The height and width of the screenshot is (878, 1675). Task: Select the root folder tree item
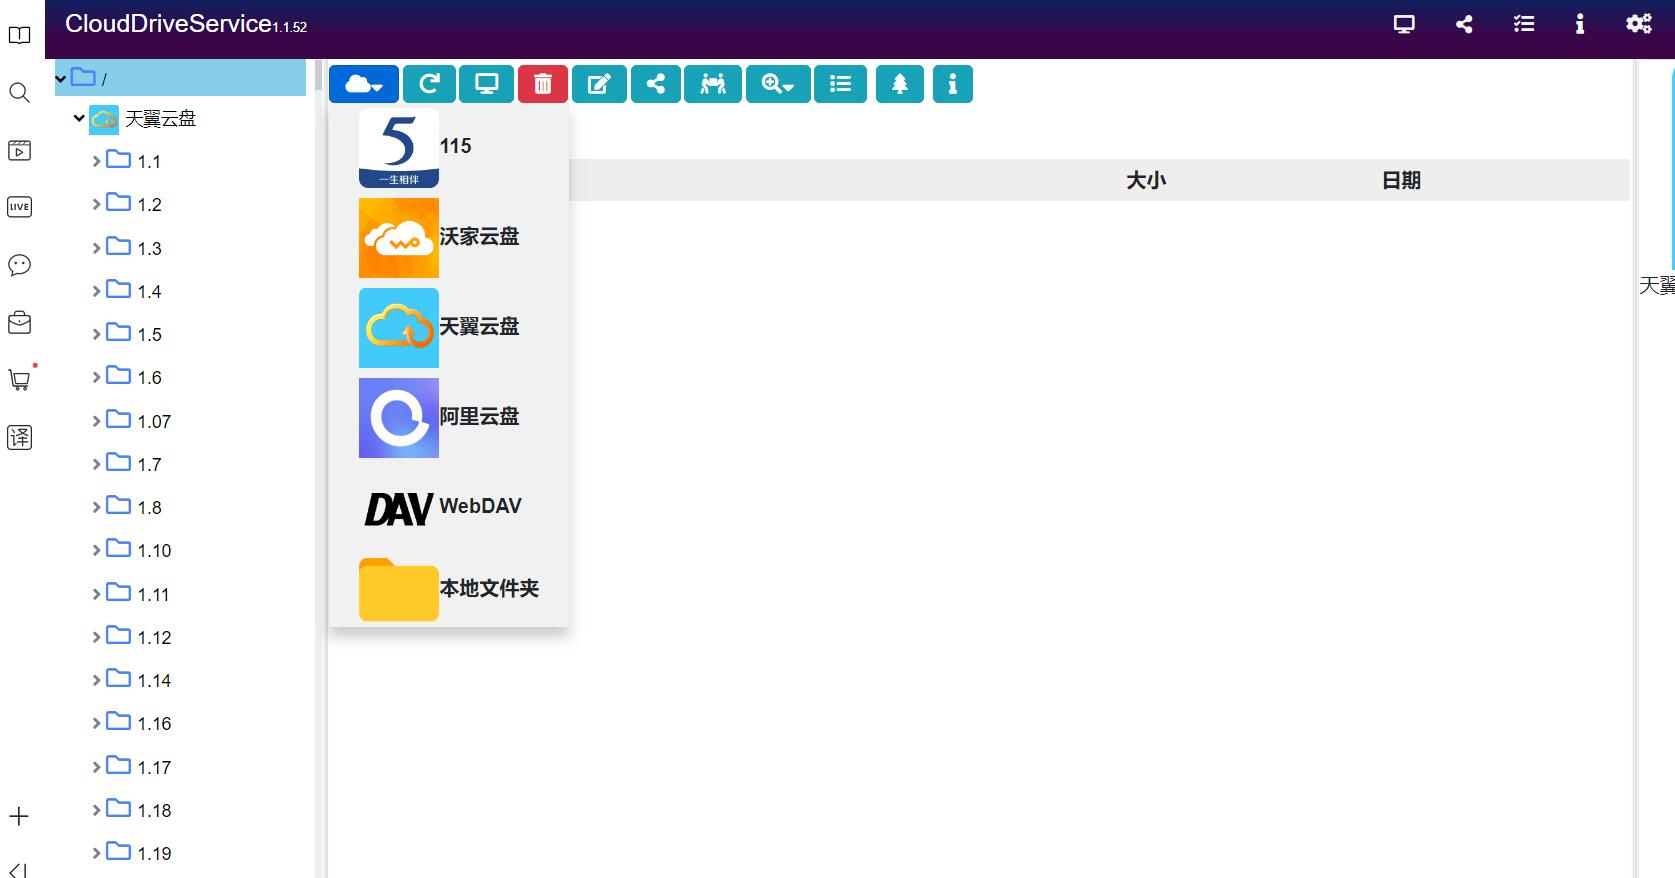tap(180, 78)
